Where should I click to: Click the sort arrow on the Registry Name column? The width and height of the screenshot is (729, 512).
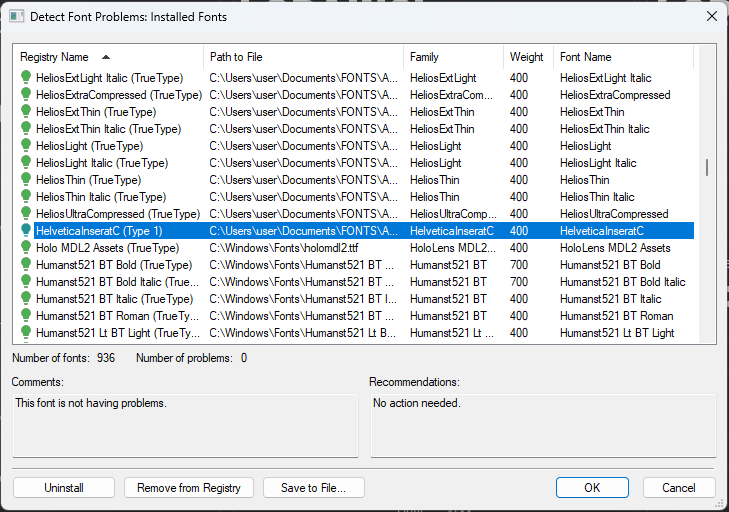click(106, 57)
